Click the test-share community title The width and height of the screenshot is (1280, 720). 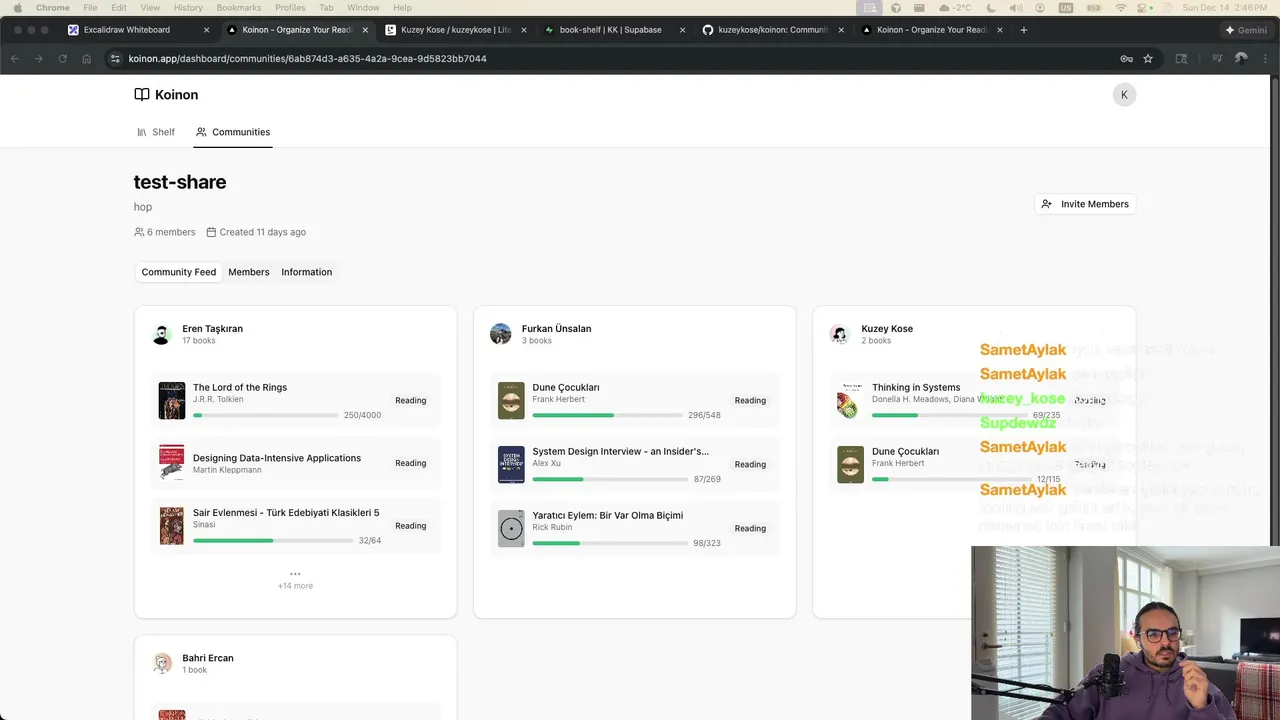tap(180, 182)
